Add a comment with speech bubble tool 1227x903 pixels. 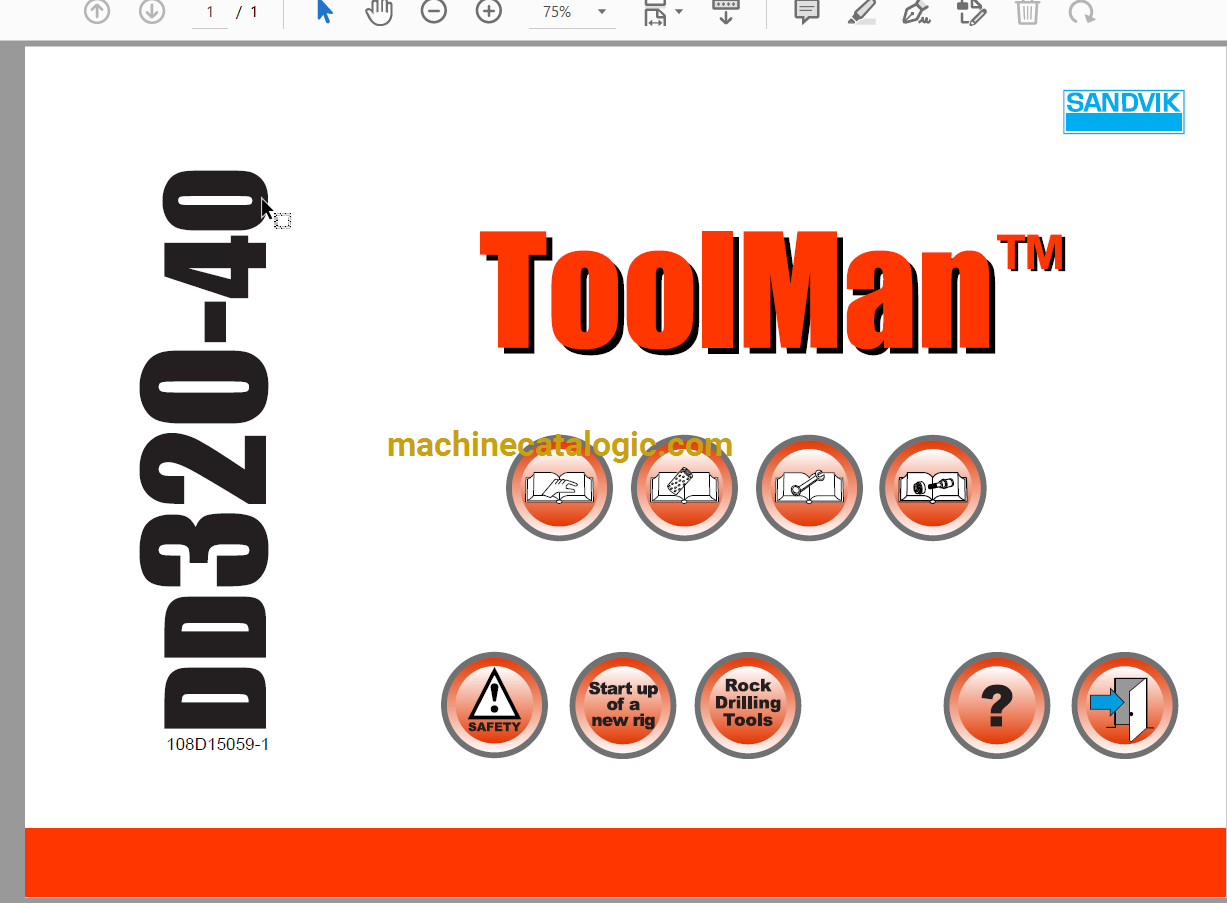click(806, 12)
